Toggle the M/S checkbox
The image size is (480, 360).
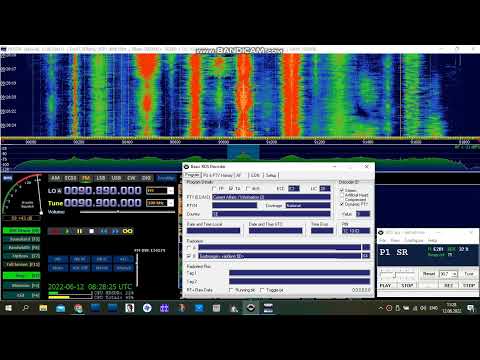pos(248,189)
